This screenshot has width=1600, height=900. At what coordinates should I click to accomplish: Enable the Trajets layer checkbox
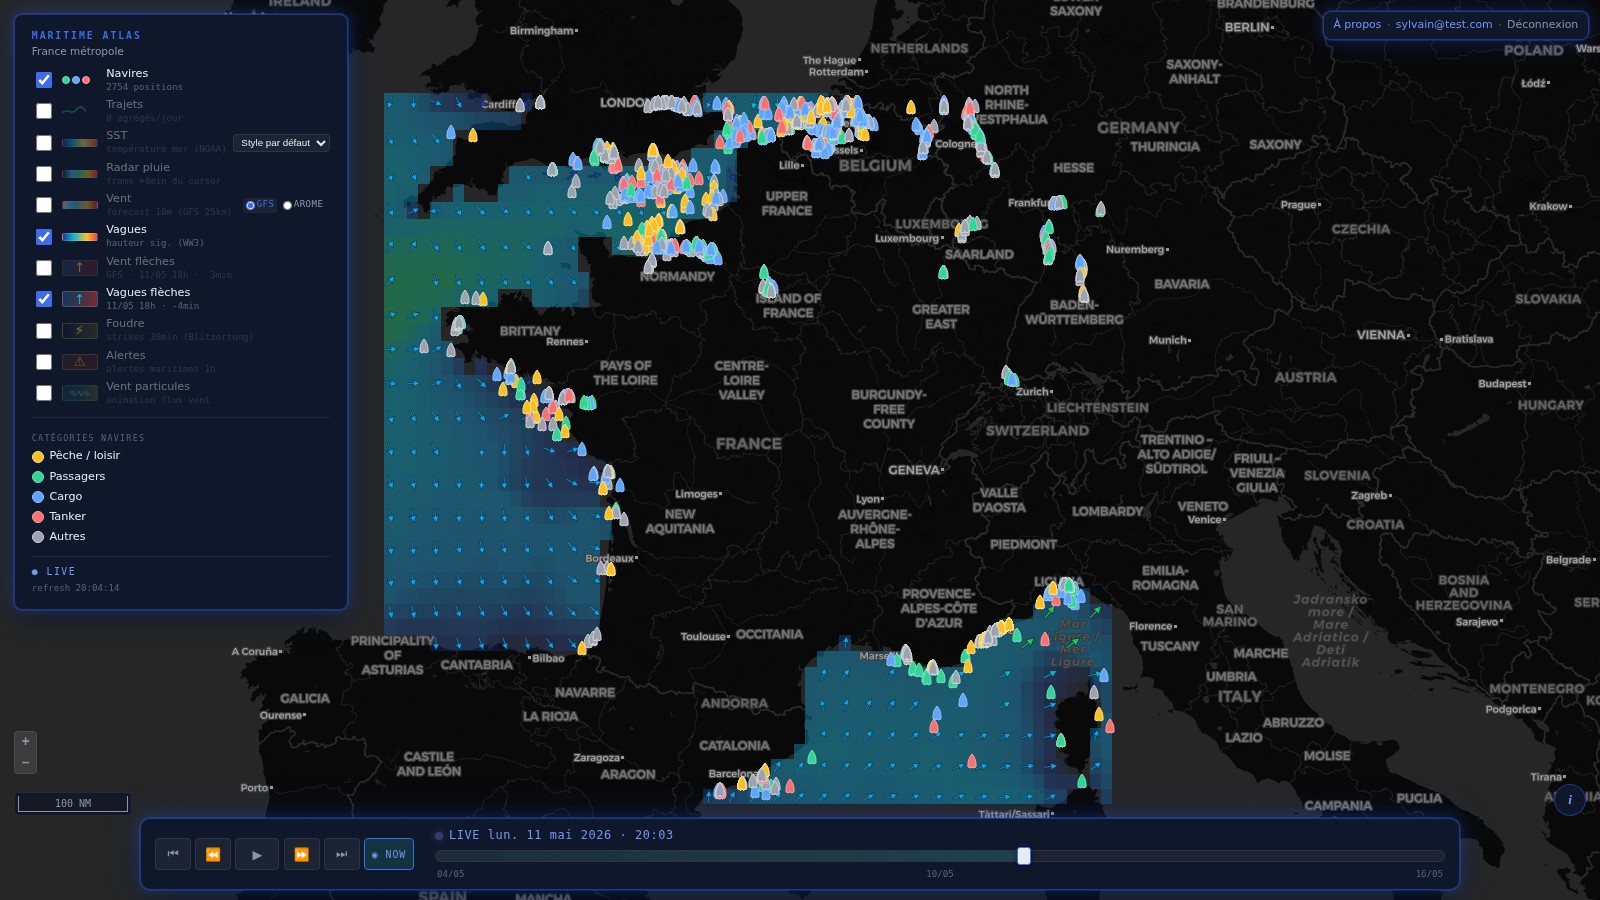44,111
